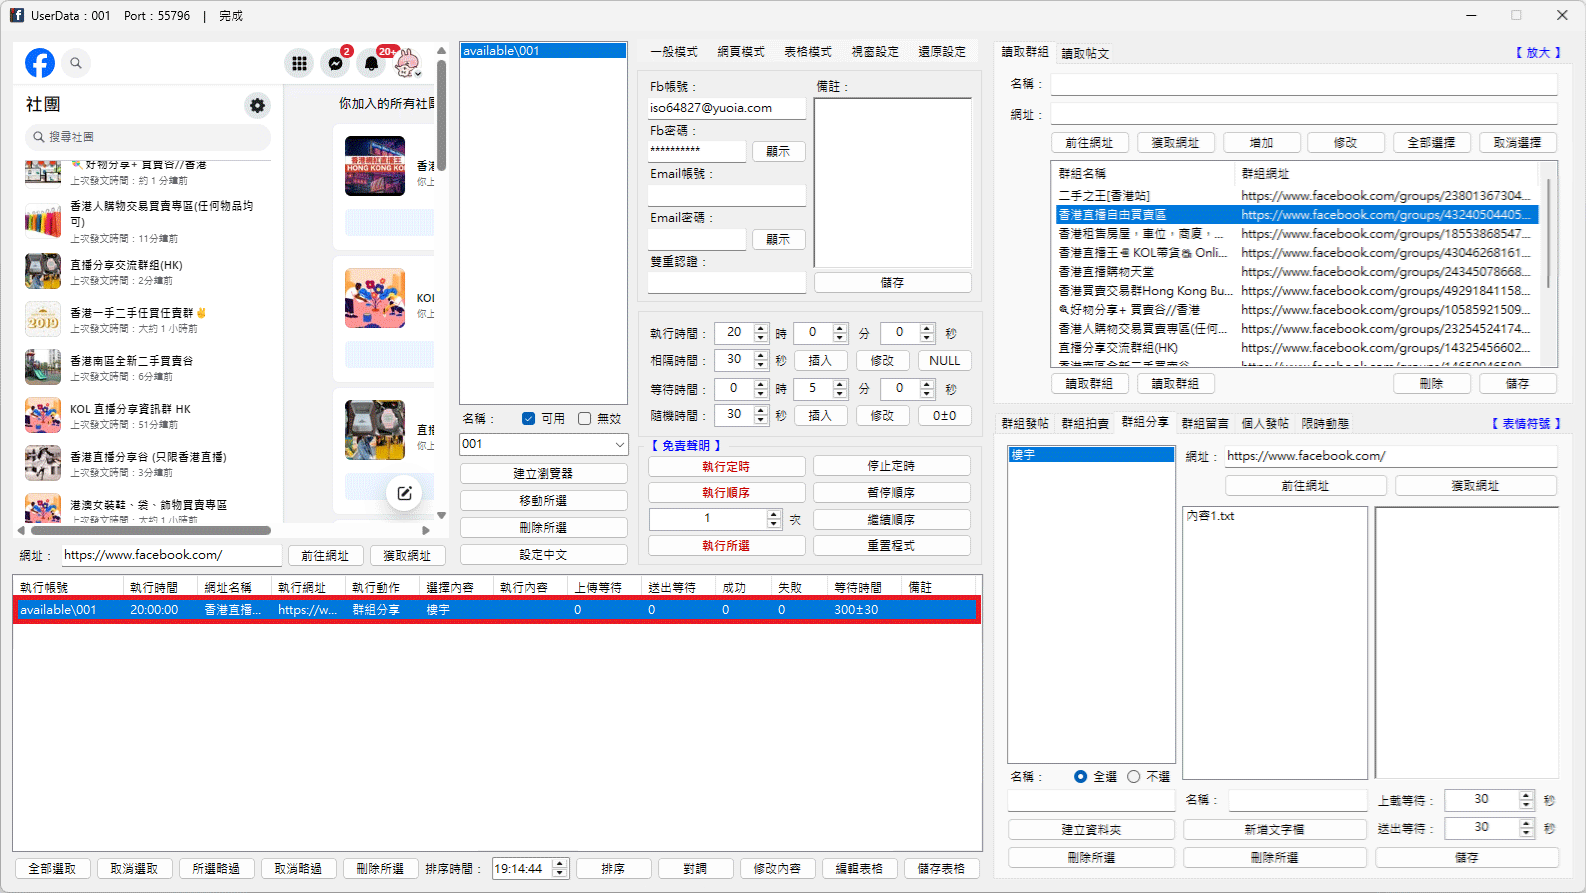
Task: Switch to 網頁模式 tab
Action: [x=741, y=52]
